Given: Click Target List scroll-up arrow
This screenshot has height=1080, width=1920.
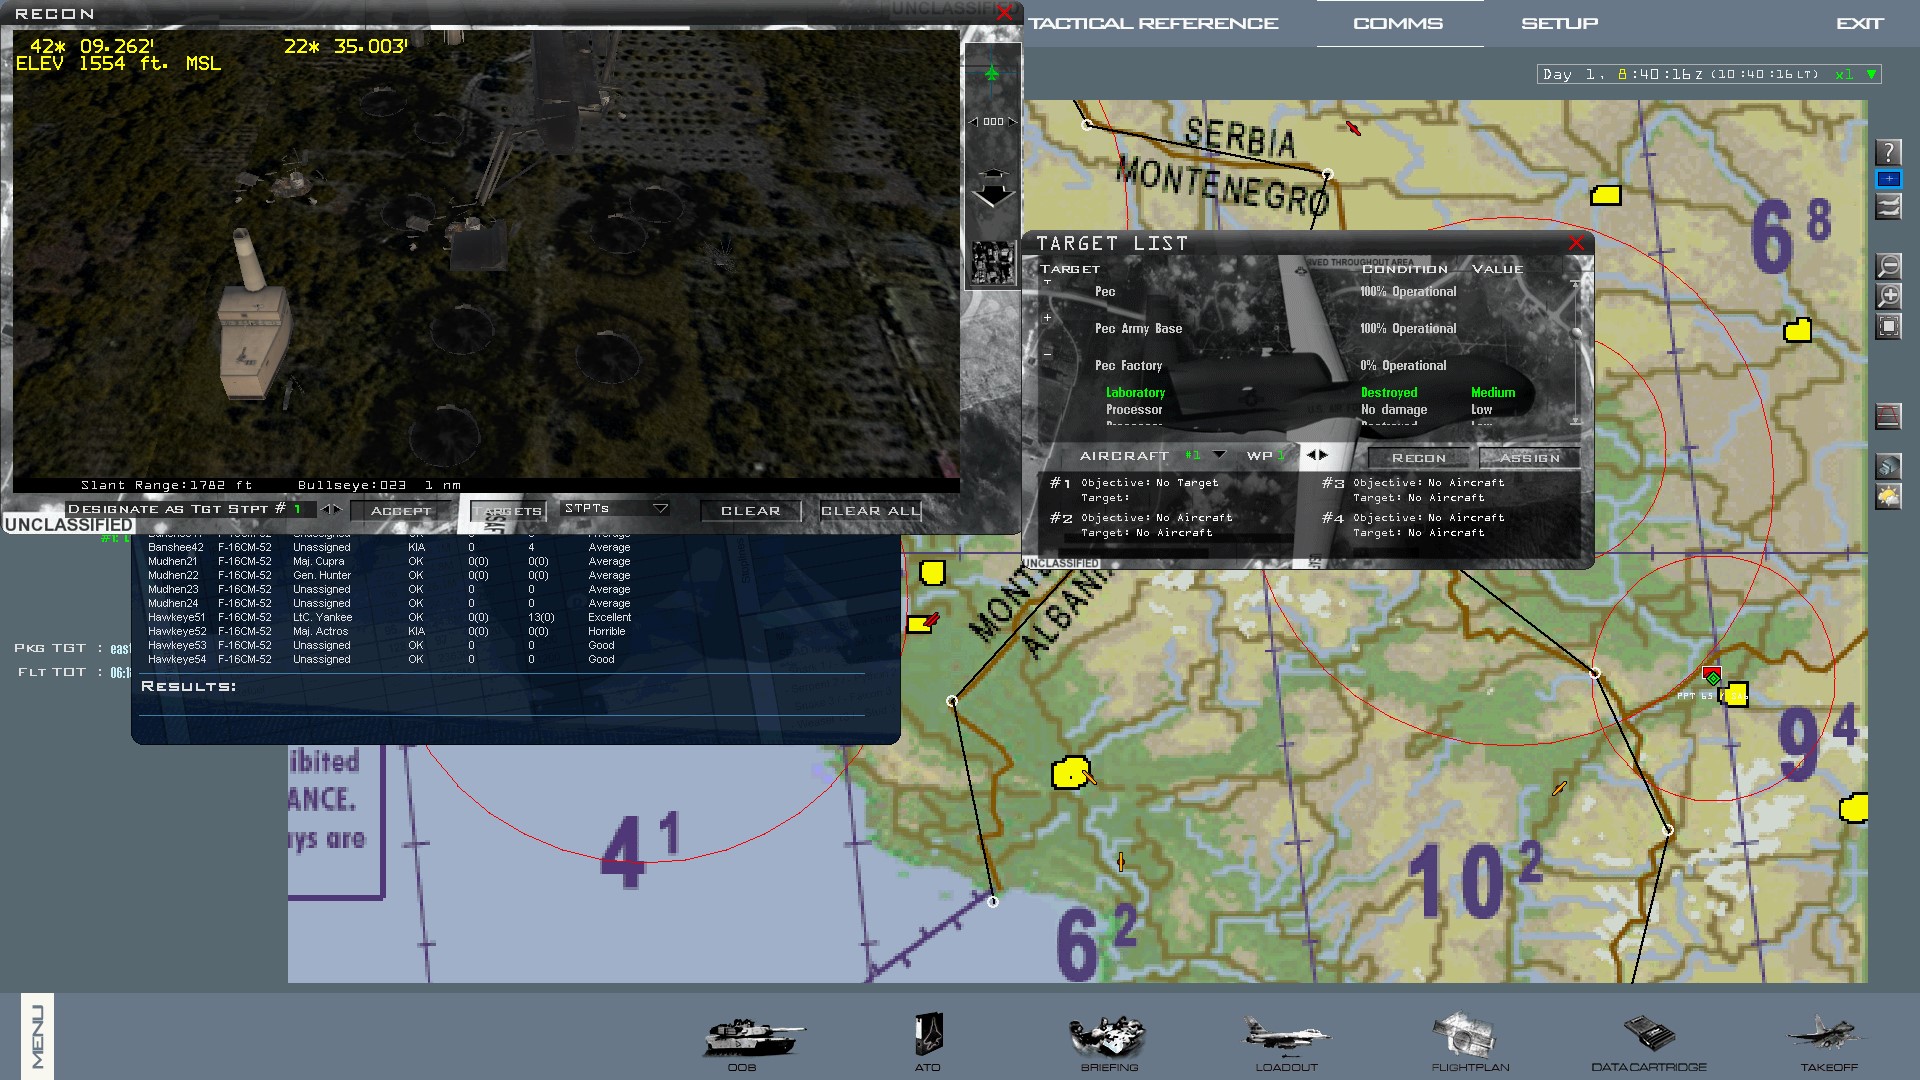Looking at the screenshot, I should click(1577, 283).
